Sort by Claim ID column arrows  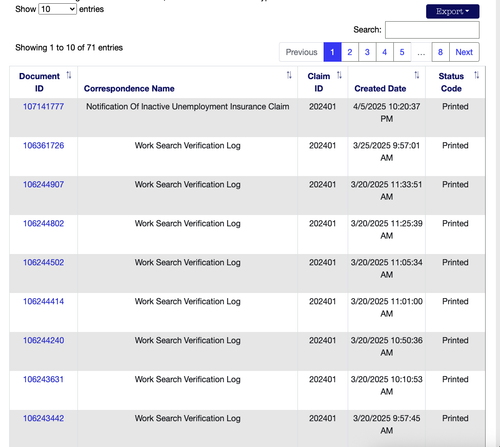(339, 75)
